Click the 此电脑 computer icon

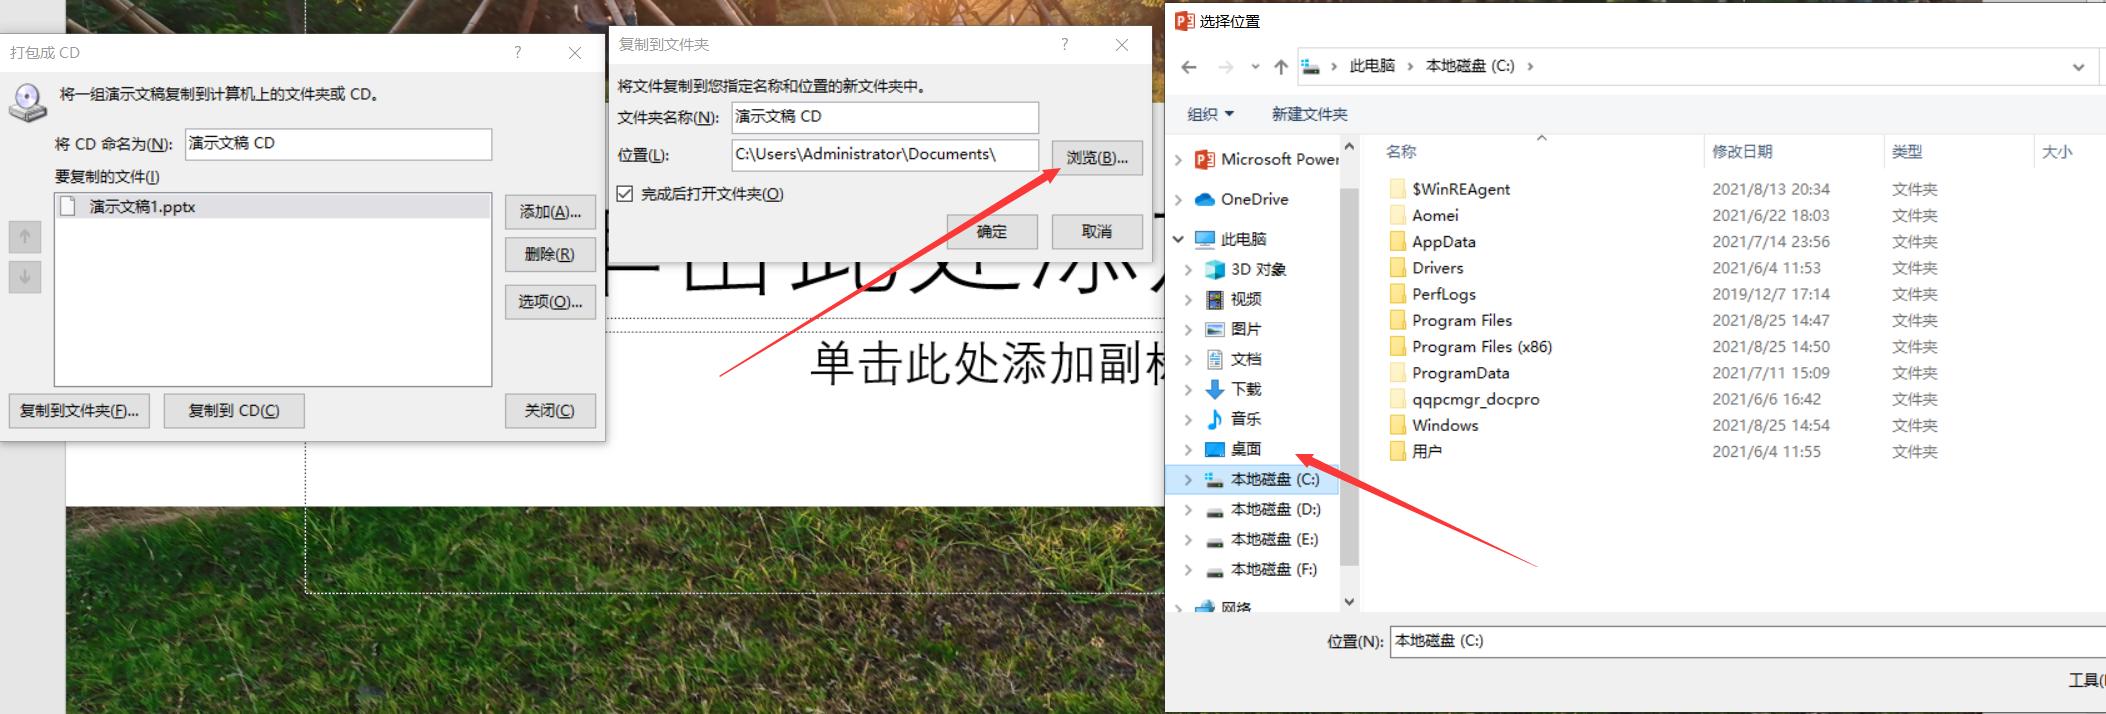pyautogui.click(x=1205, y=239)
